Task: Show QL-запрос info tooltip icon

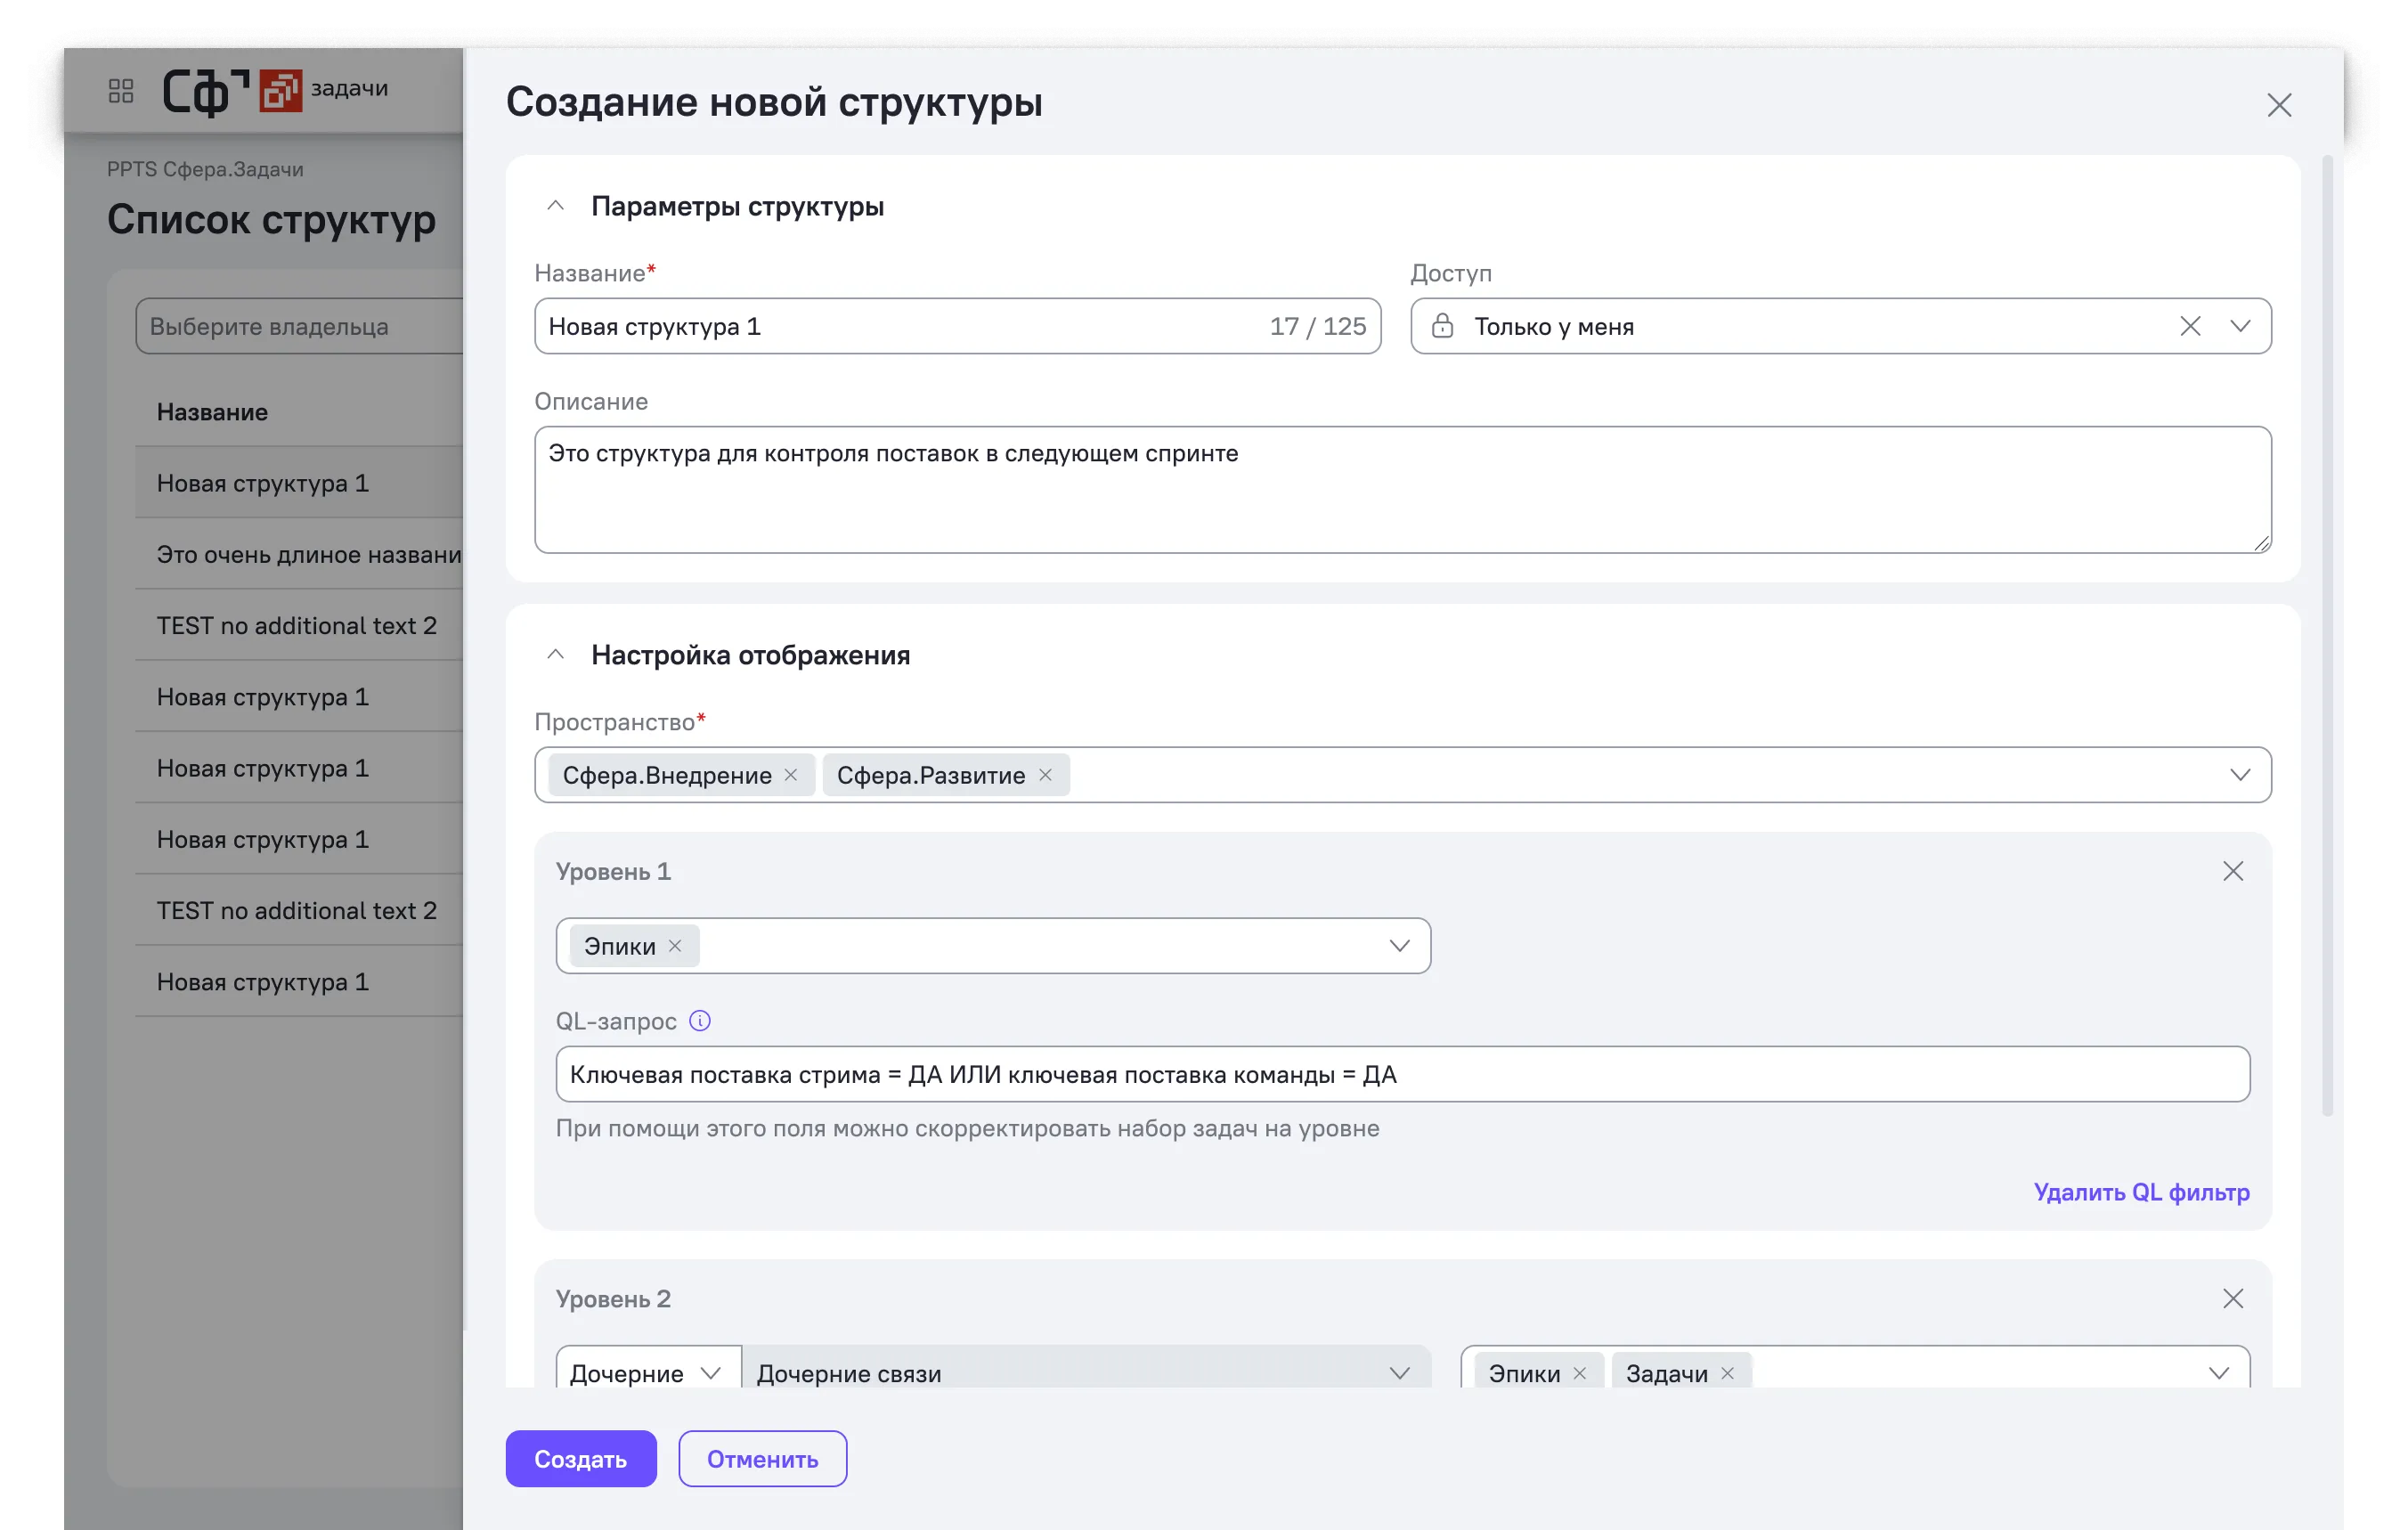Action: [700, 1021]
